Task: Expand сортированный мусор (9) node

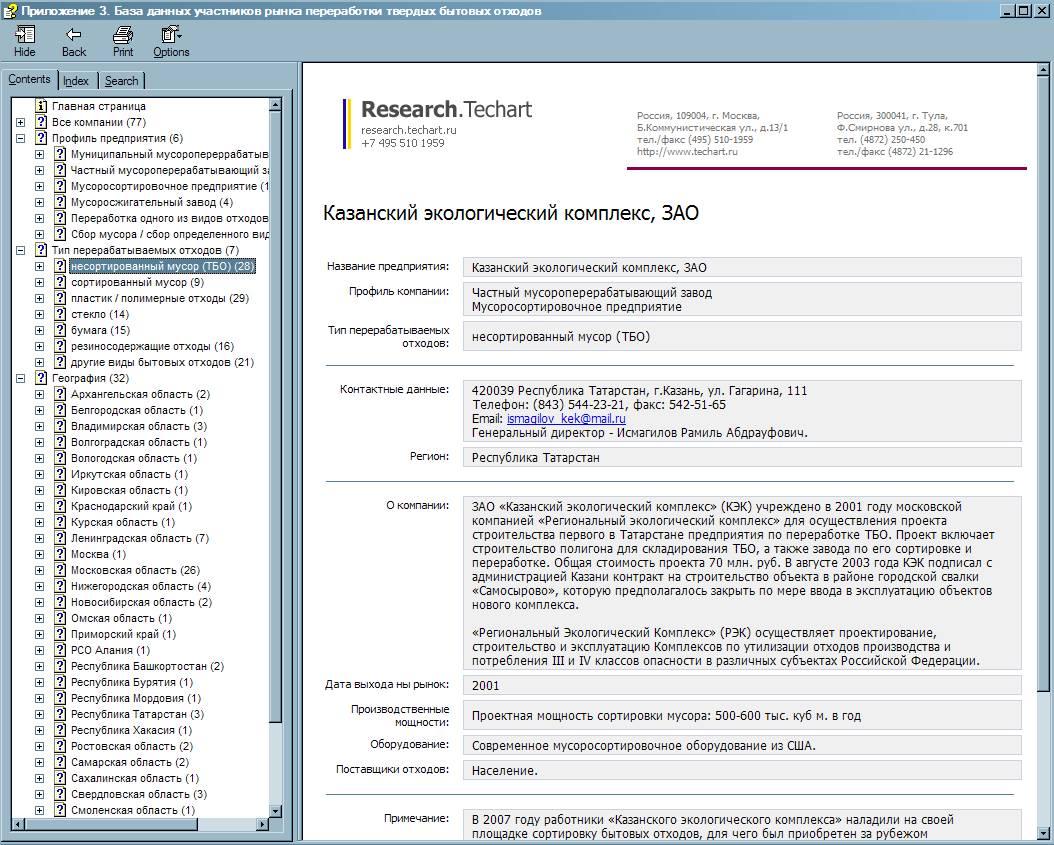Action: click(40, 282)
